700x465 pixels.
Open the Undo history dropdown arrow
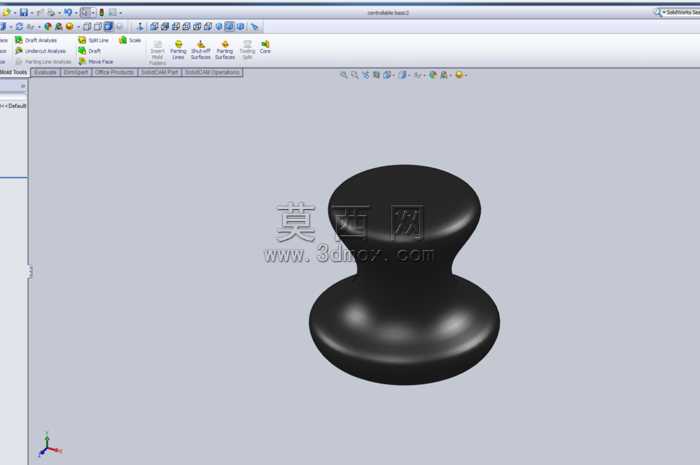[75, 13]
